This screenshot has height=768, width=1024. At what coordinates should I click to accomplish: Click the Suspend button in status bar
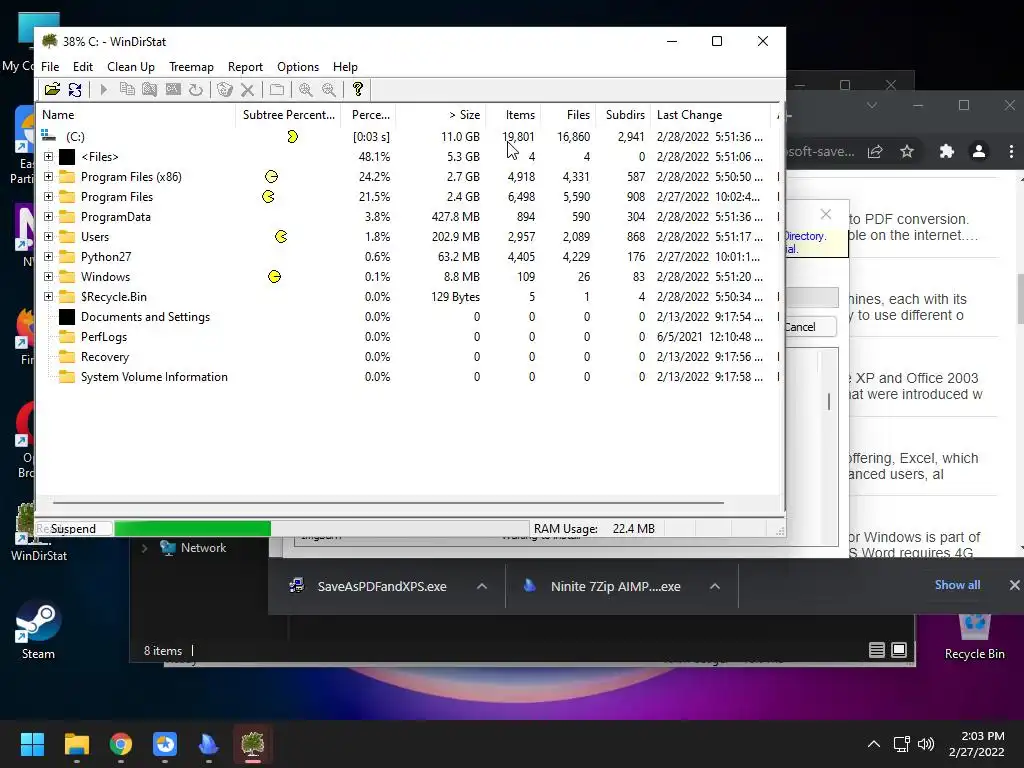point(73,528)
